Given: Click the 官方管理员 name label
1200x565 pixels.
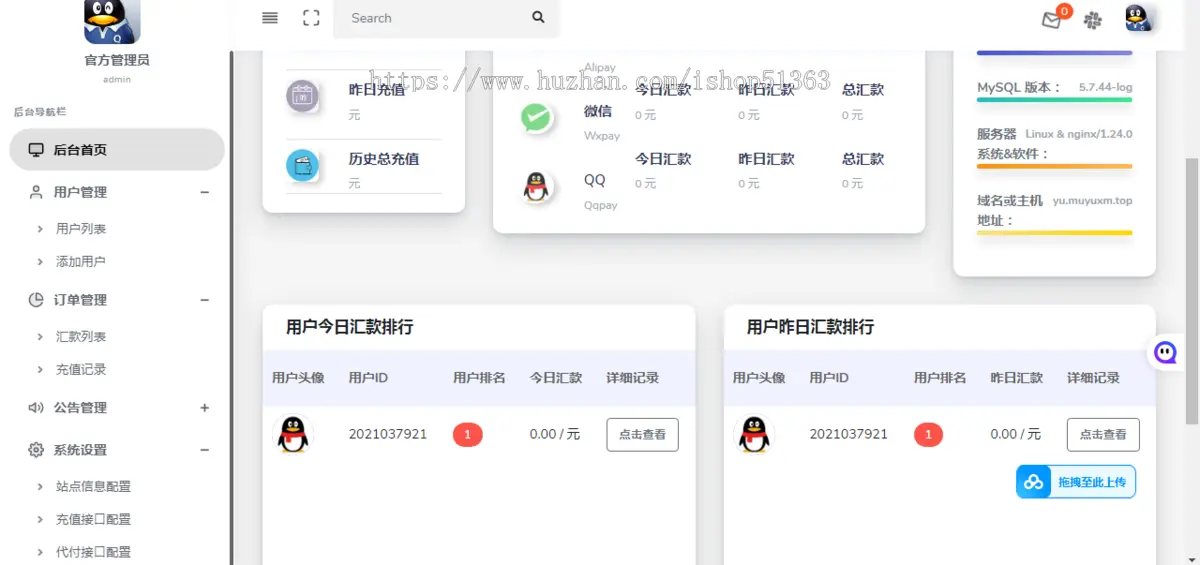Looking at the screenshot, I should [117, 60].
